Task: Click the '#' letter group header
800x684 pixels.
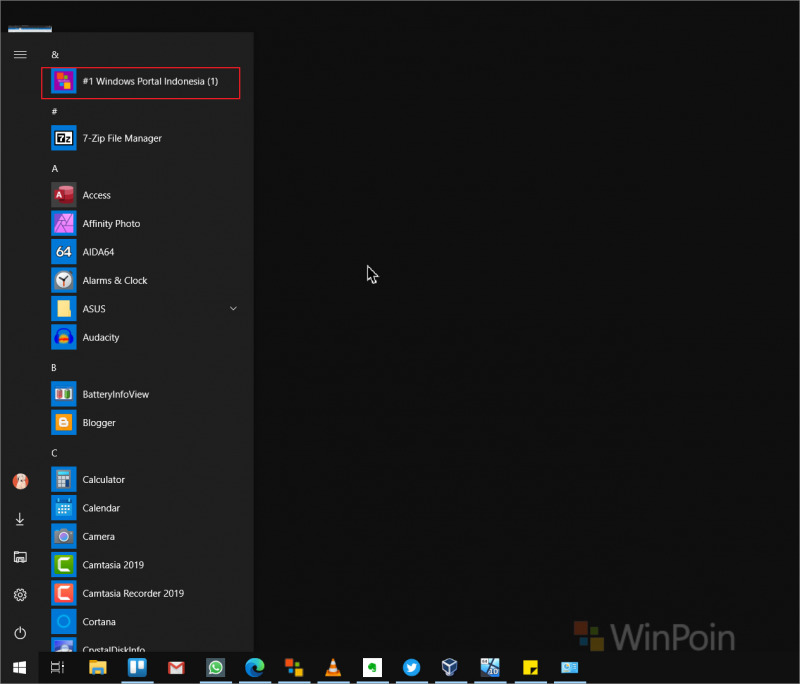Action: (55, 111)
